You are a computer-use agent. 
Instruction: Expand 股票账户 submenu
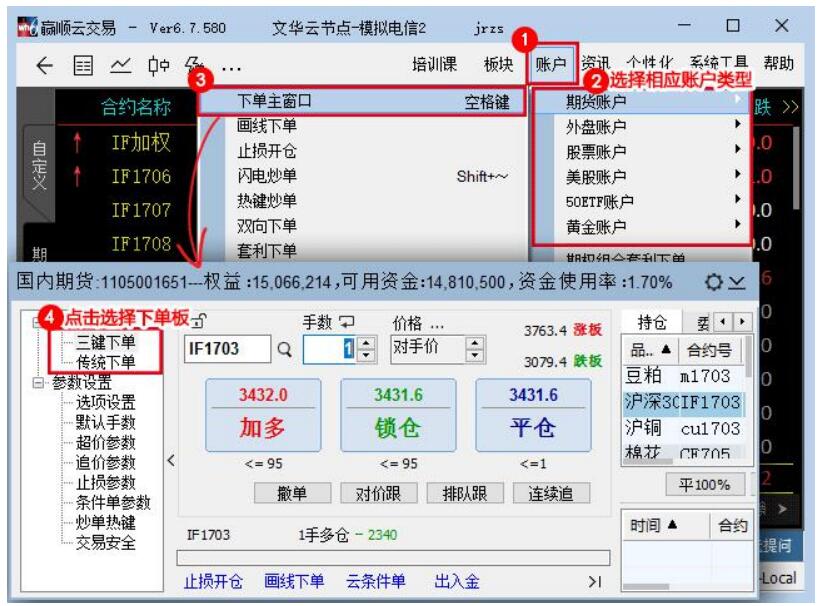point(641,152)
